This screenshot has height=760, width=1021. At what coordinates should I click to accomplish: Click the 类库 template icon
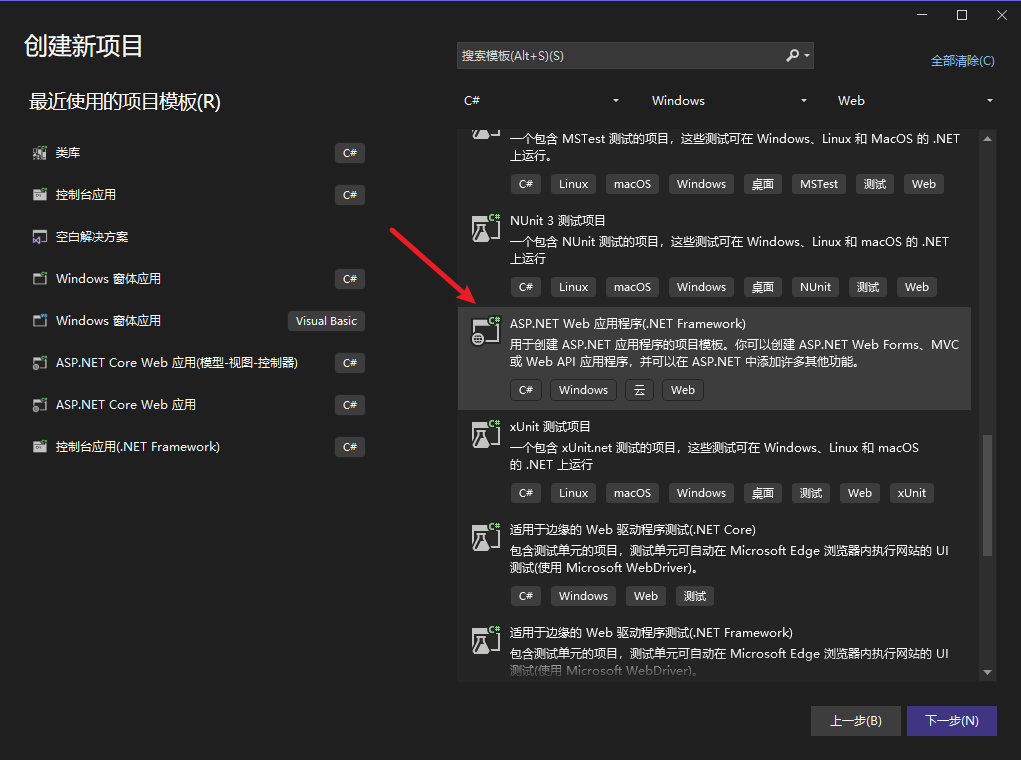point(40,153)
